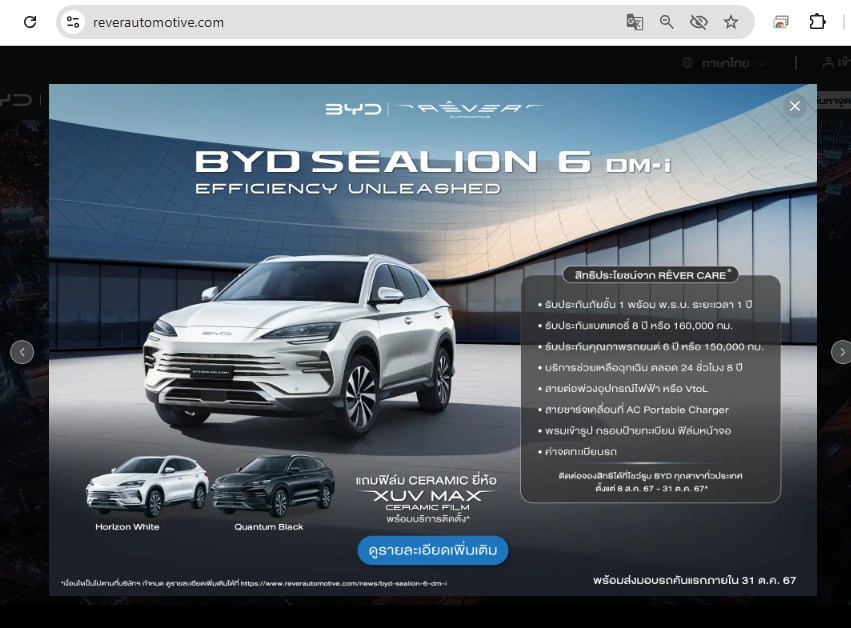851x628 pixels.
Task: Click the สิทธิประโยชน์จาก RÊVER CARE heading
Action: (650, 275)
